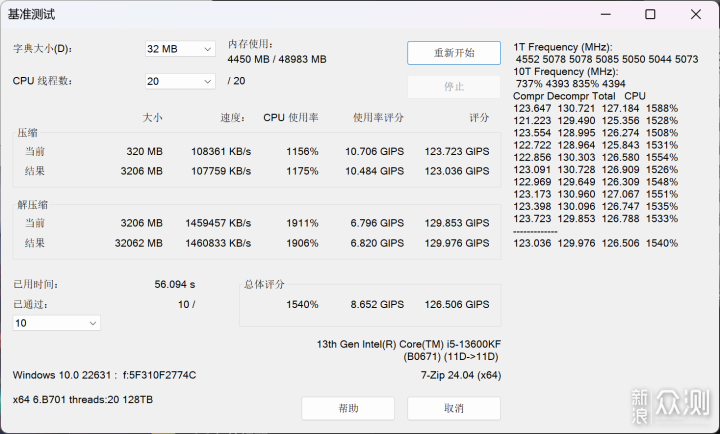This screenshot has width=720, height=434.
Task: Click the disabled 停止 stop button
Action: click(x=454, y=86)
